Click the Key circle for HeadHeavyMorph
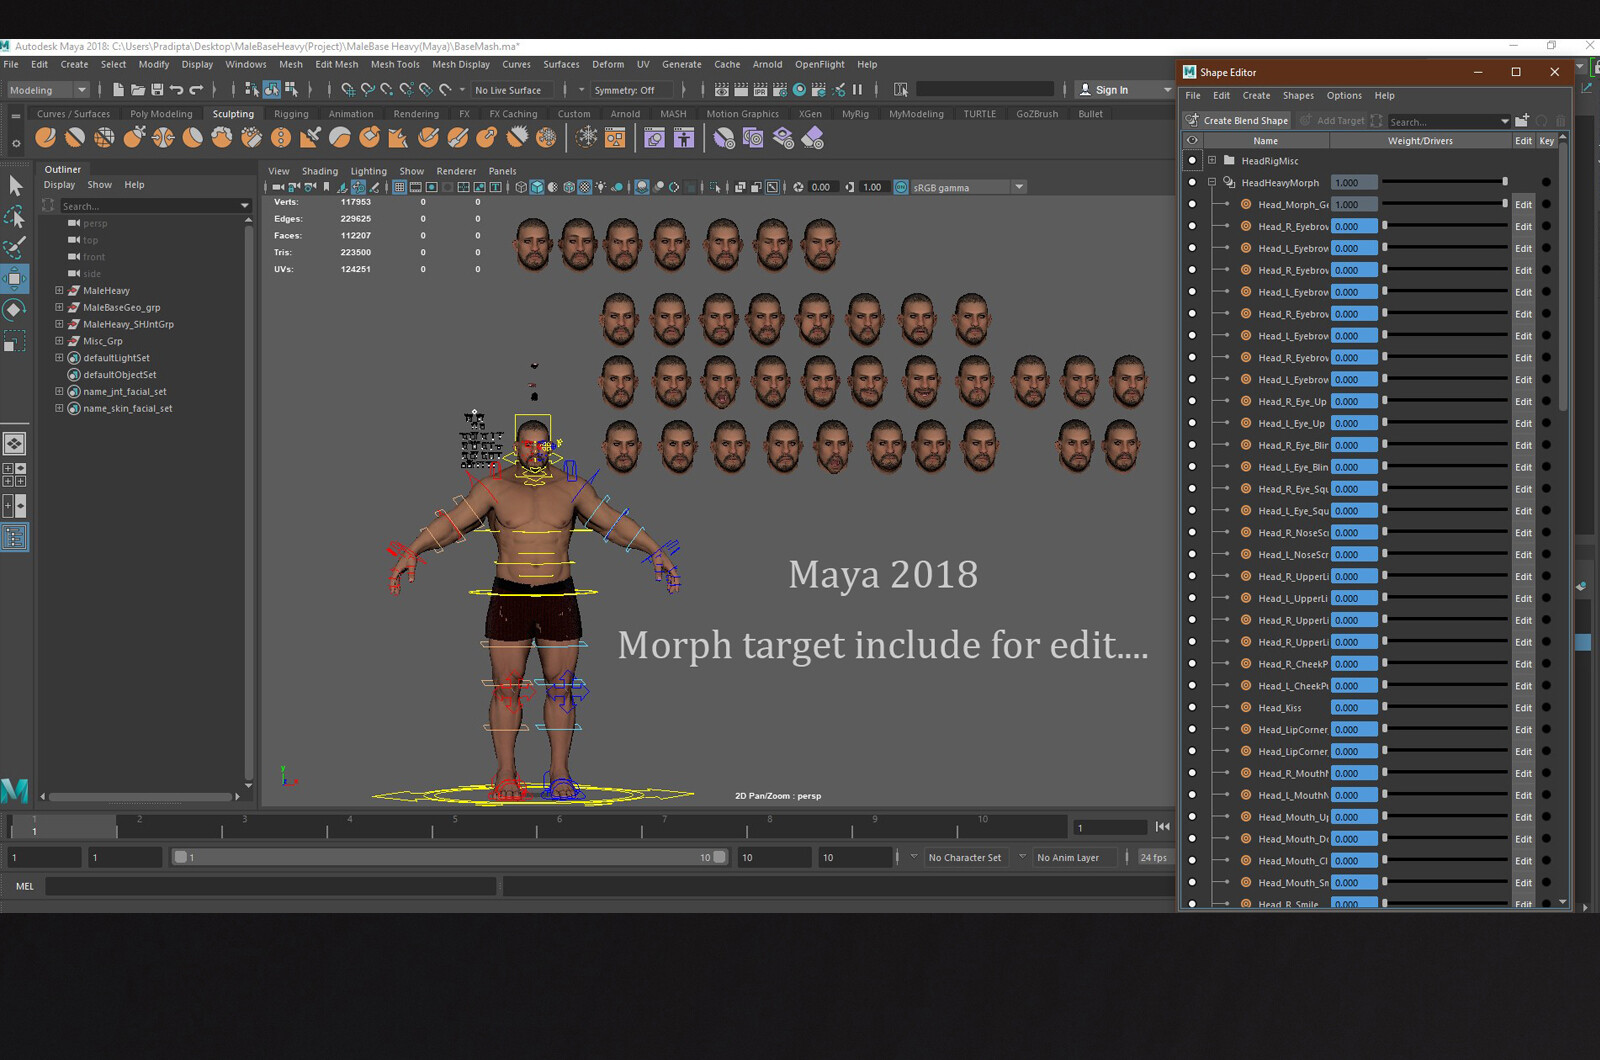 pos(1546,182)
